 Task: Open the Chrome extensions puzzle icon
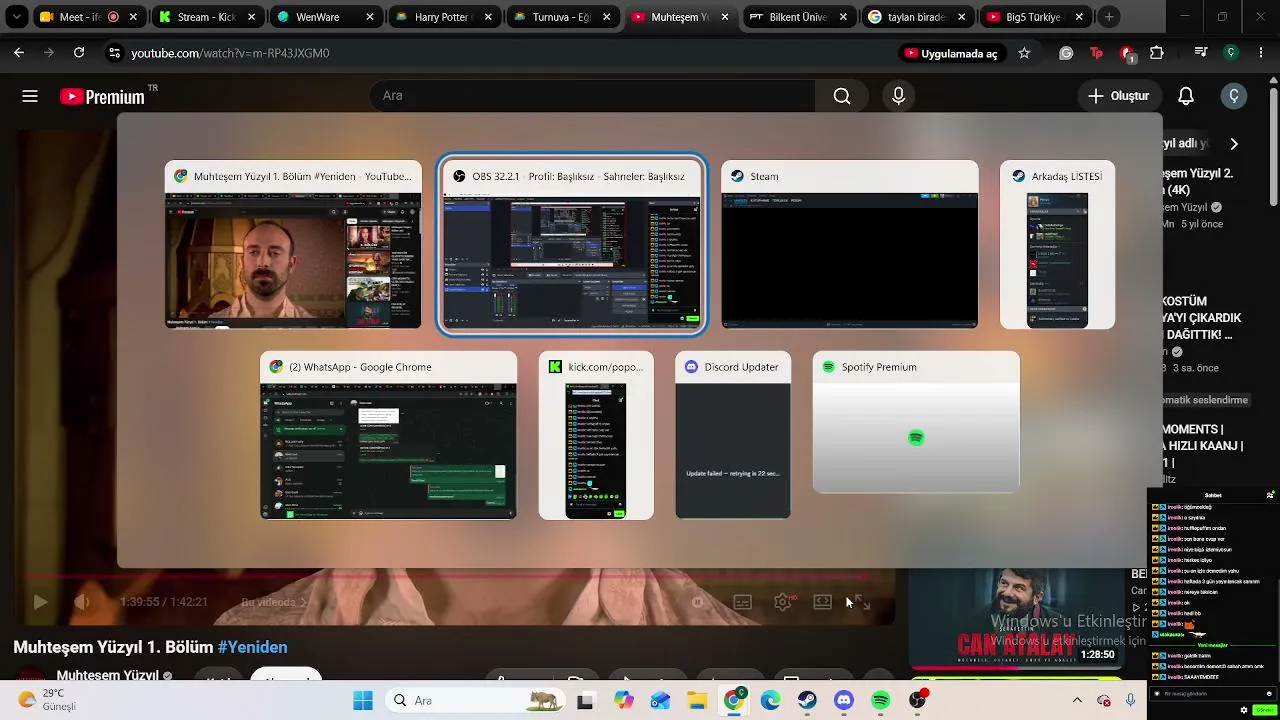point(1157,53)
